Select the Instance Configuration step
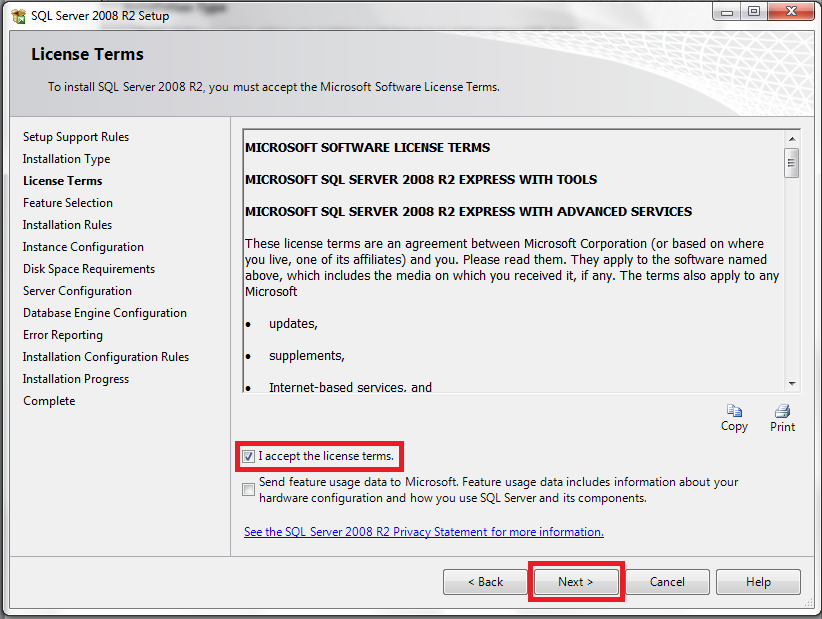 [83, 247]
